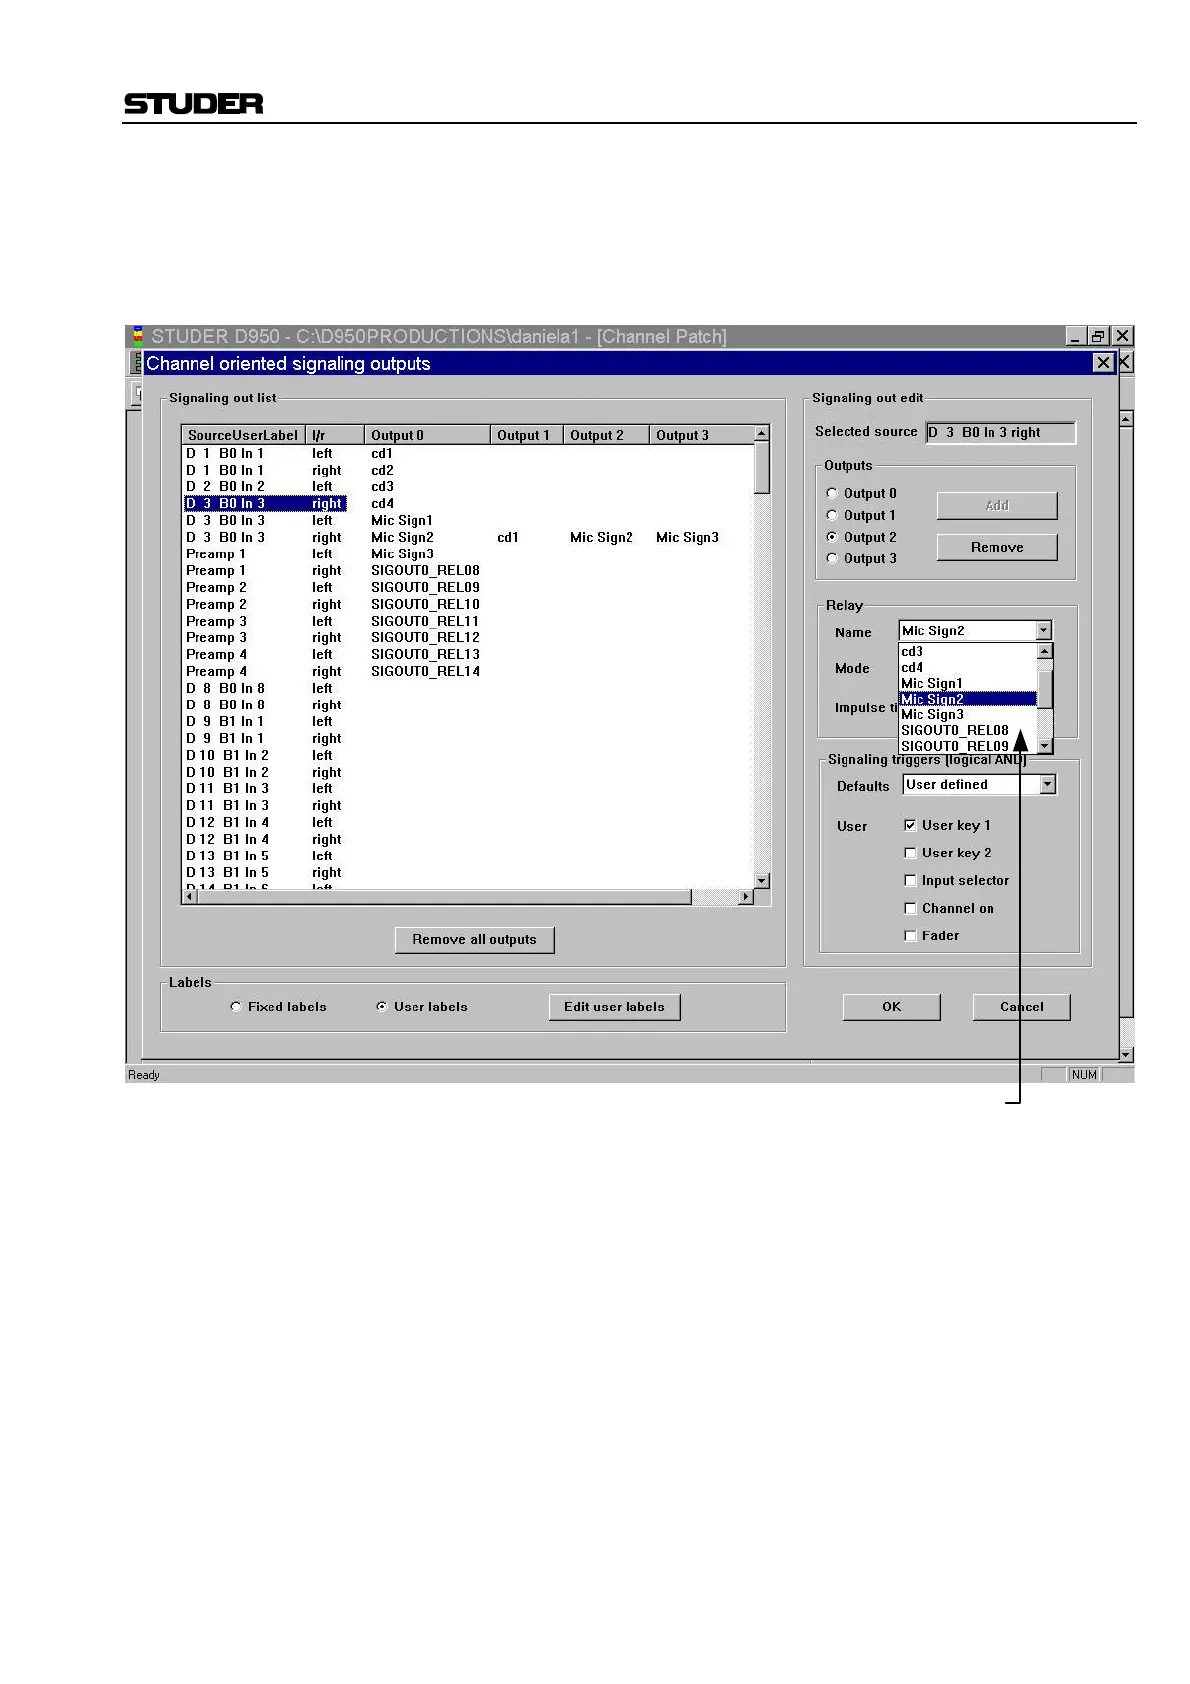Pick cd3 in relay name list
Image resolution: width=1190 pixels, height=1684 pixels.
pyautogui.click(x=968, y=651)
